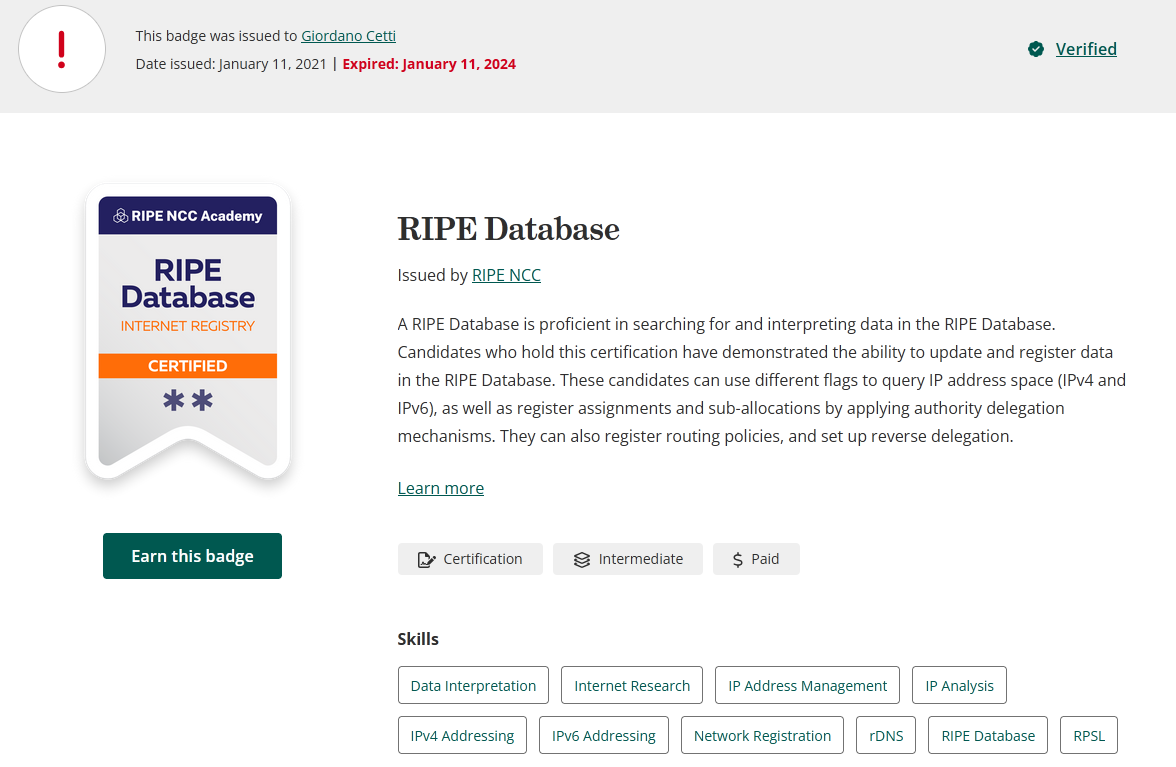Select the rDNS skill tag
Image resolution: width=1176 pixels, height=767 pixels.
(x=886, y=736)
